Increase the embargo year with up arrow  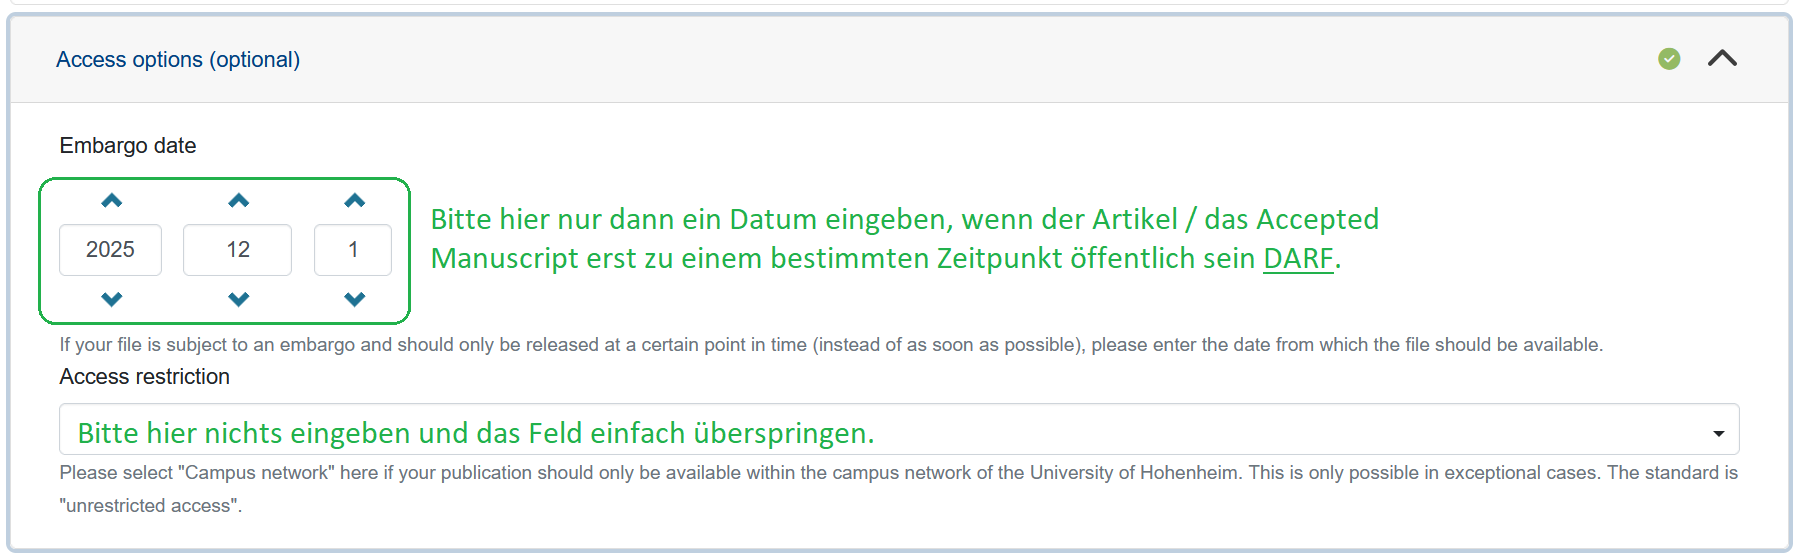(111, 201)
